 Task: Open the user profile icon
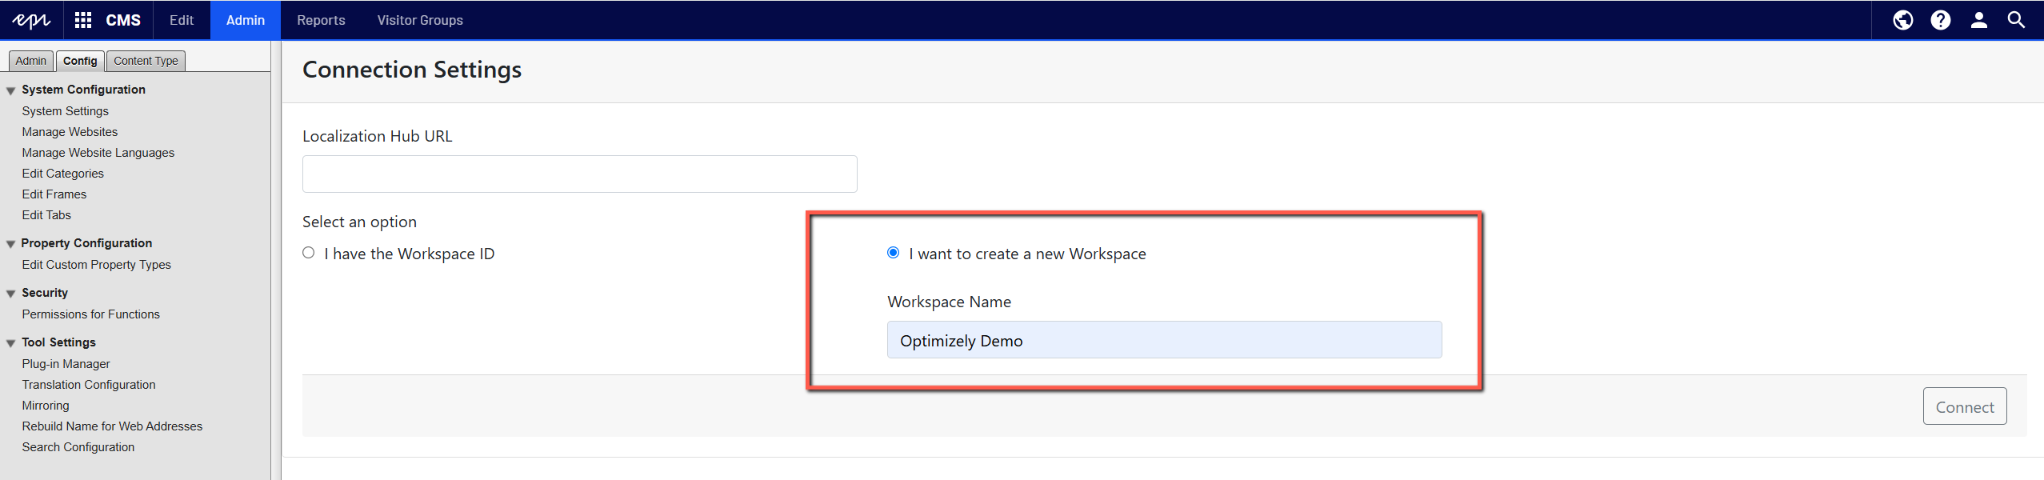click(x=1978, y=20)
